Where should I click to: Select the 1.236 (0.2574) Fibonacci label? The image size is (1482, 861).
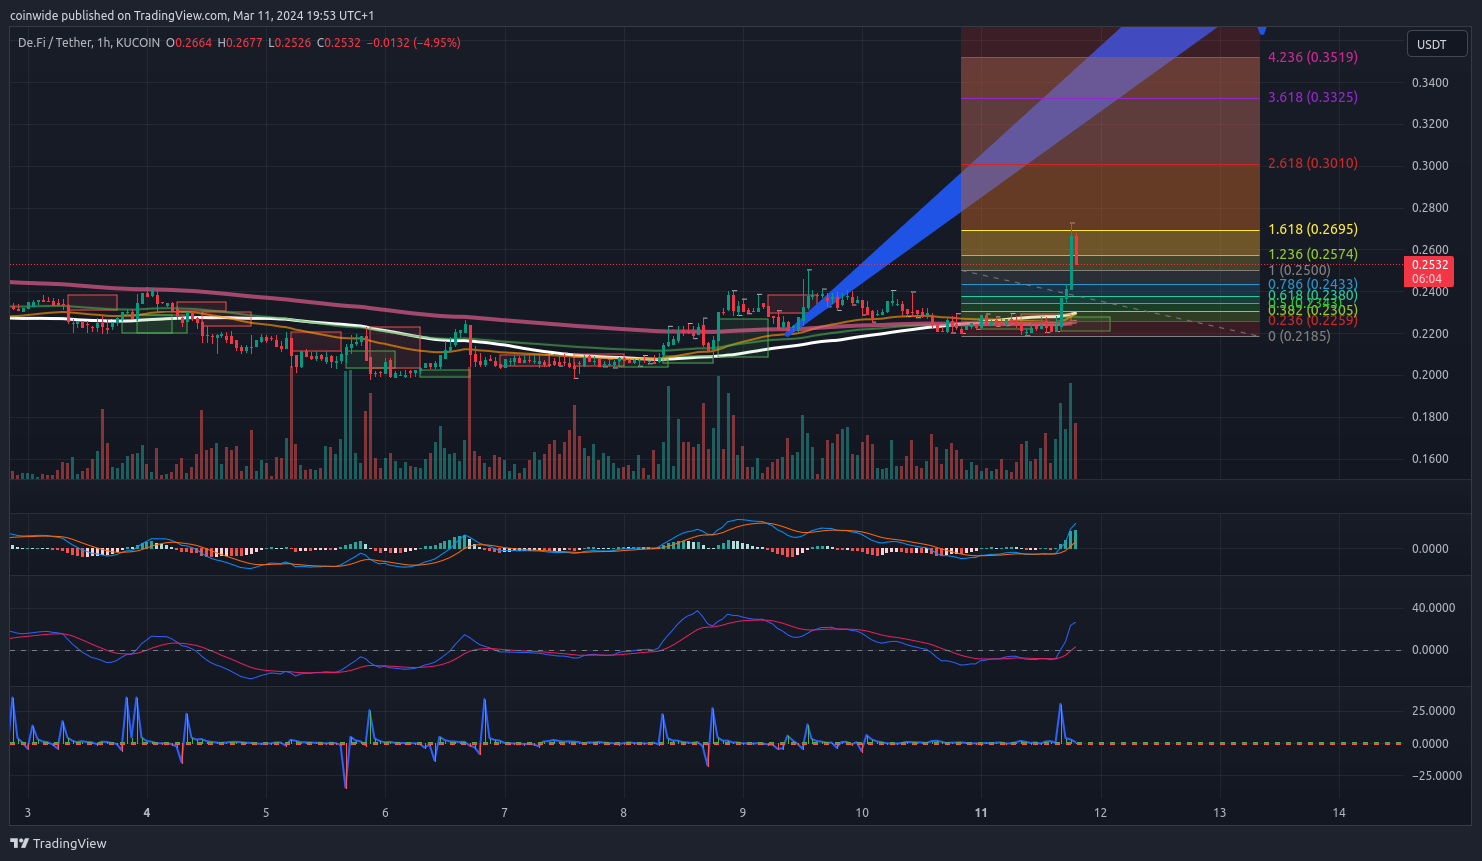[1313, 254]
